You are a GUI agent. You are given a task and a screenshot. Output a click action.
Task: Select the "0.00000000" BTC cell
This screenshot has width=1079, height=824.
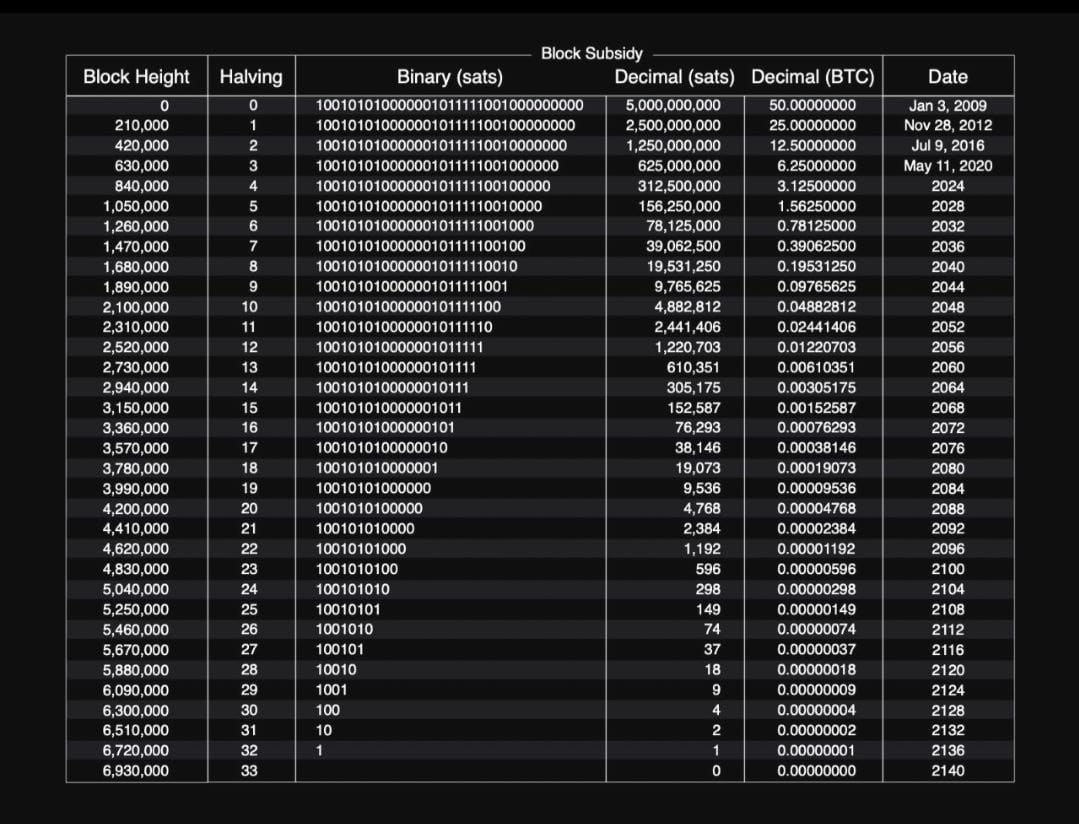817,770
